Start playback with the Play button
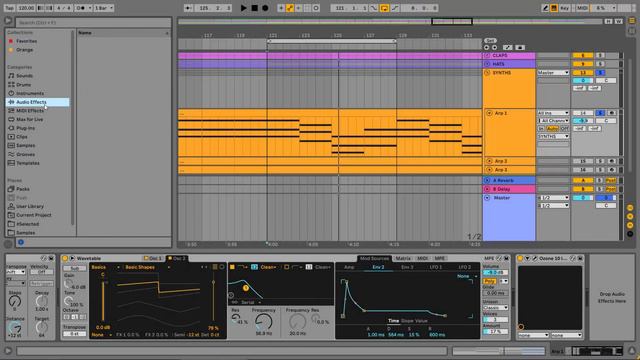The height and width of the screenshot is (360, 640). (x=243, y=8)
